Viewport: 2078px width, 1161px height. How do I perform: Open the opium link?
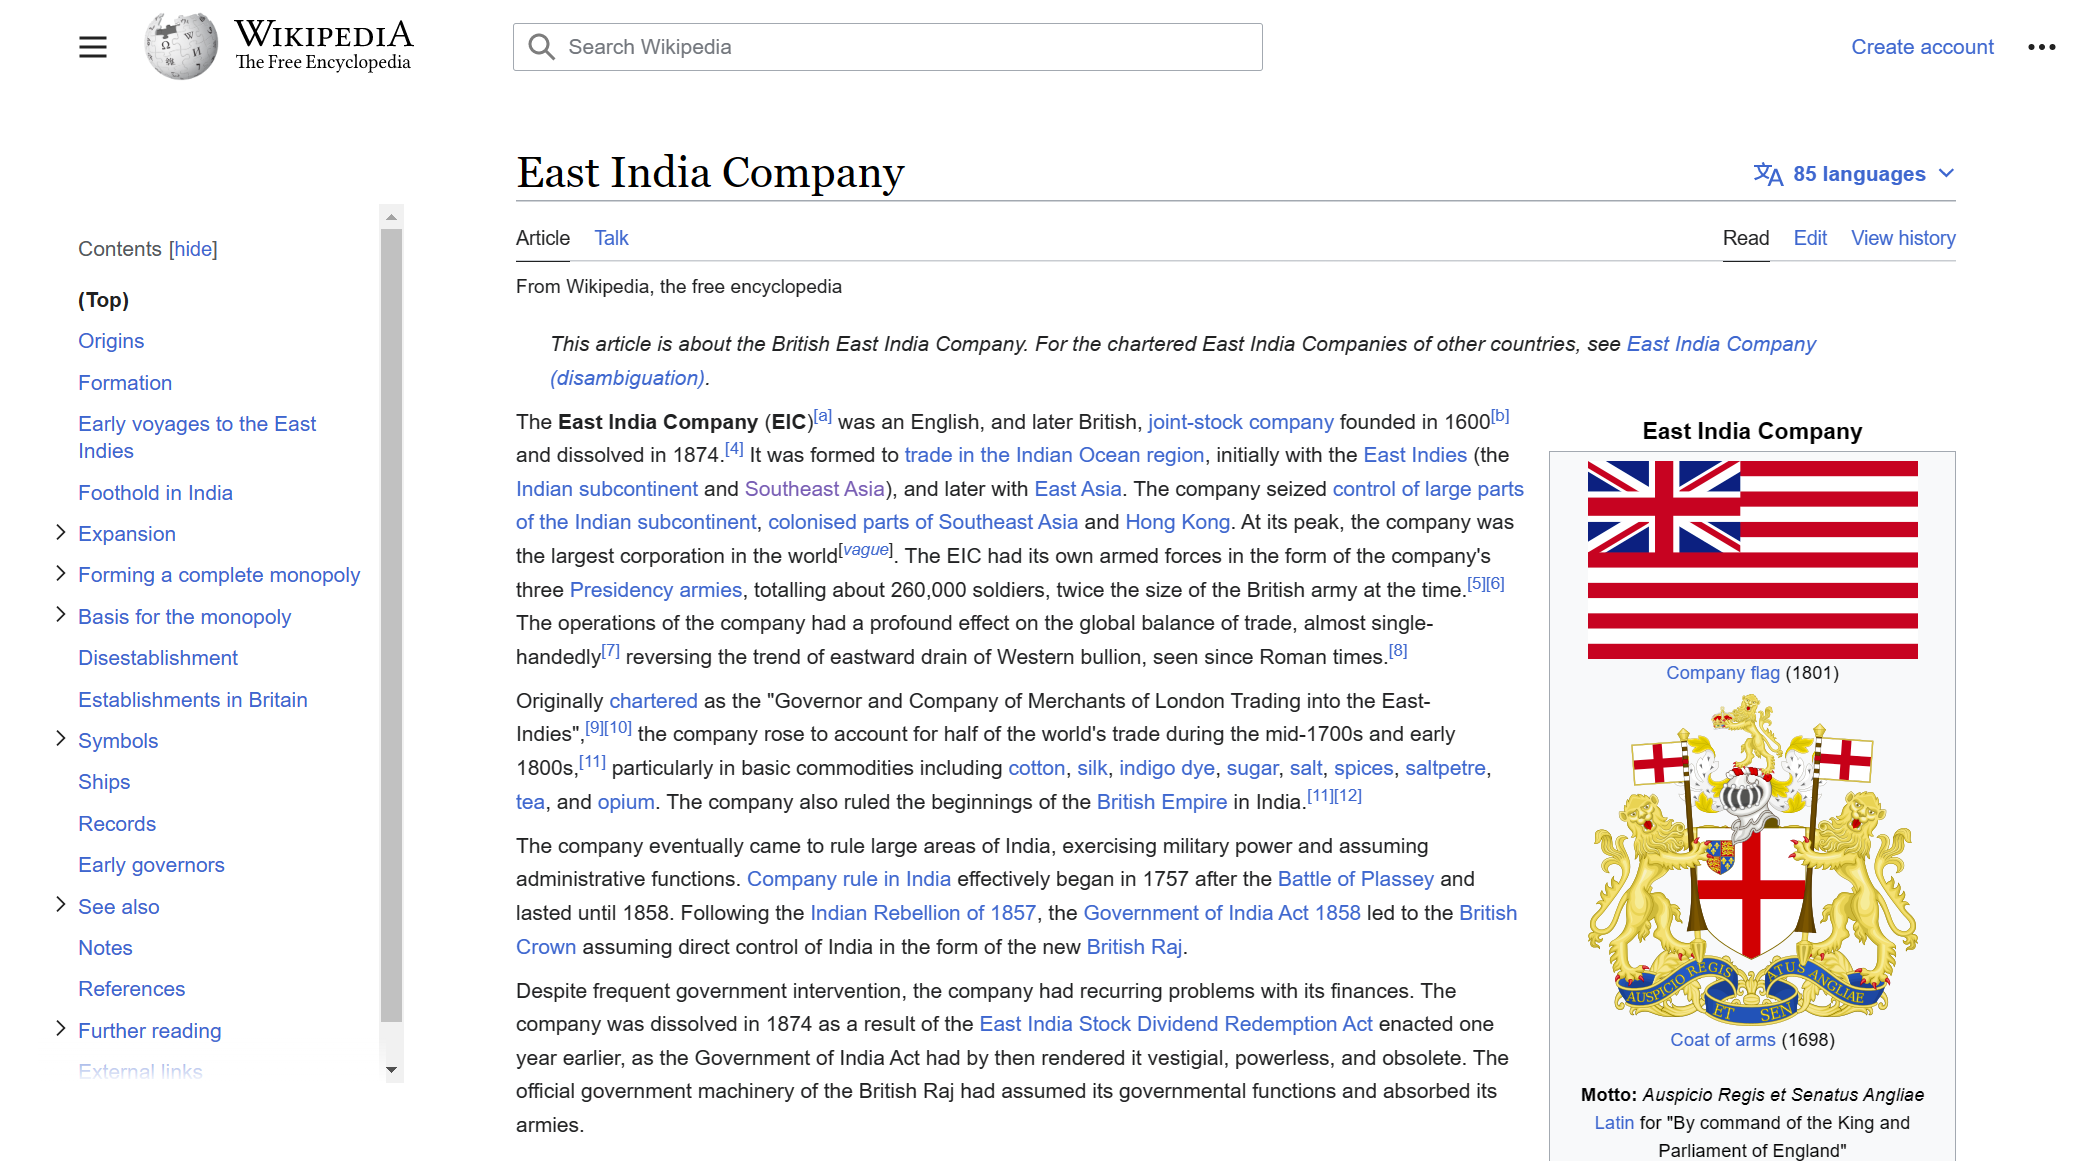626,802
